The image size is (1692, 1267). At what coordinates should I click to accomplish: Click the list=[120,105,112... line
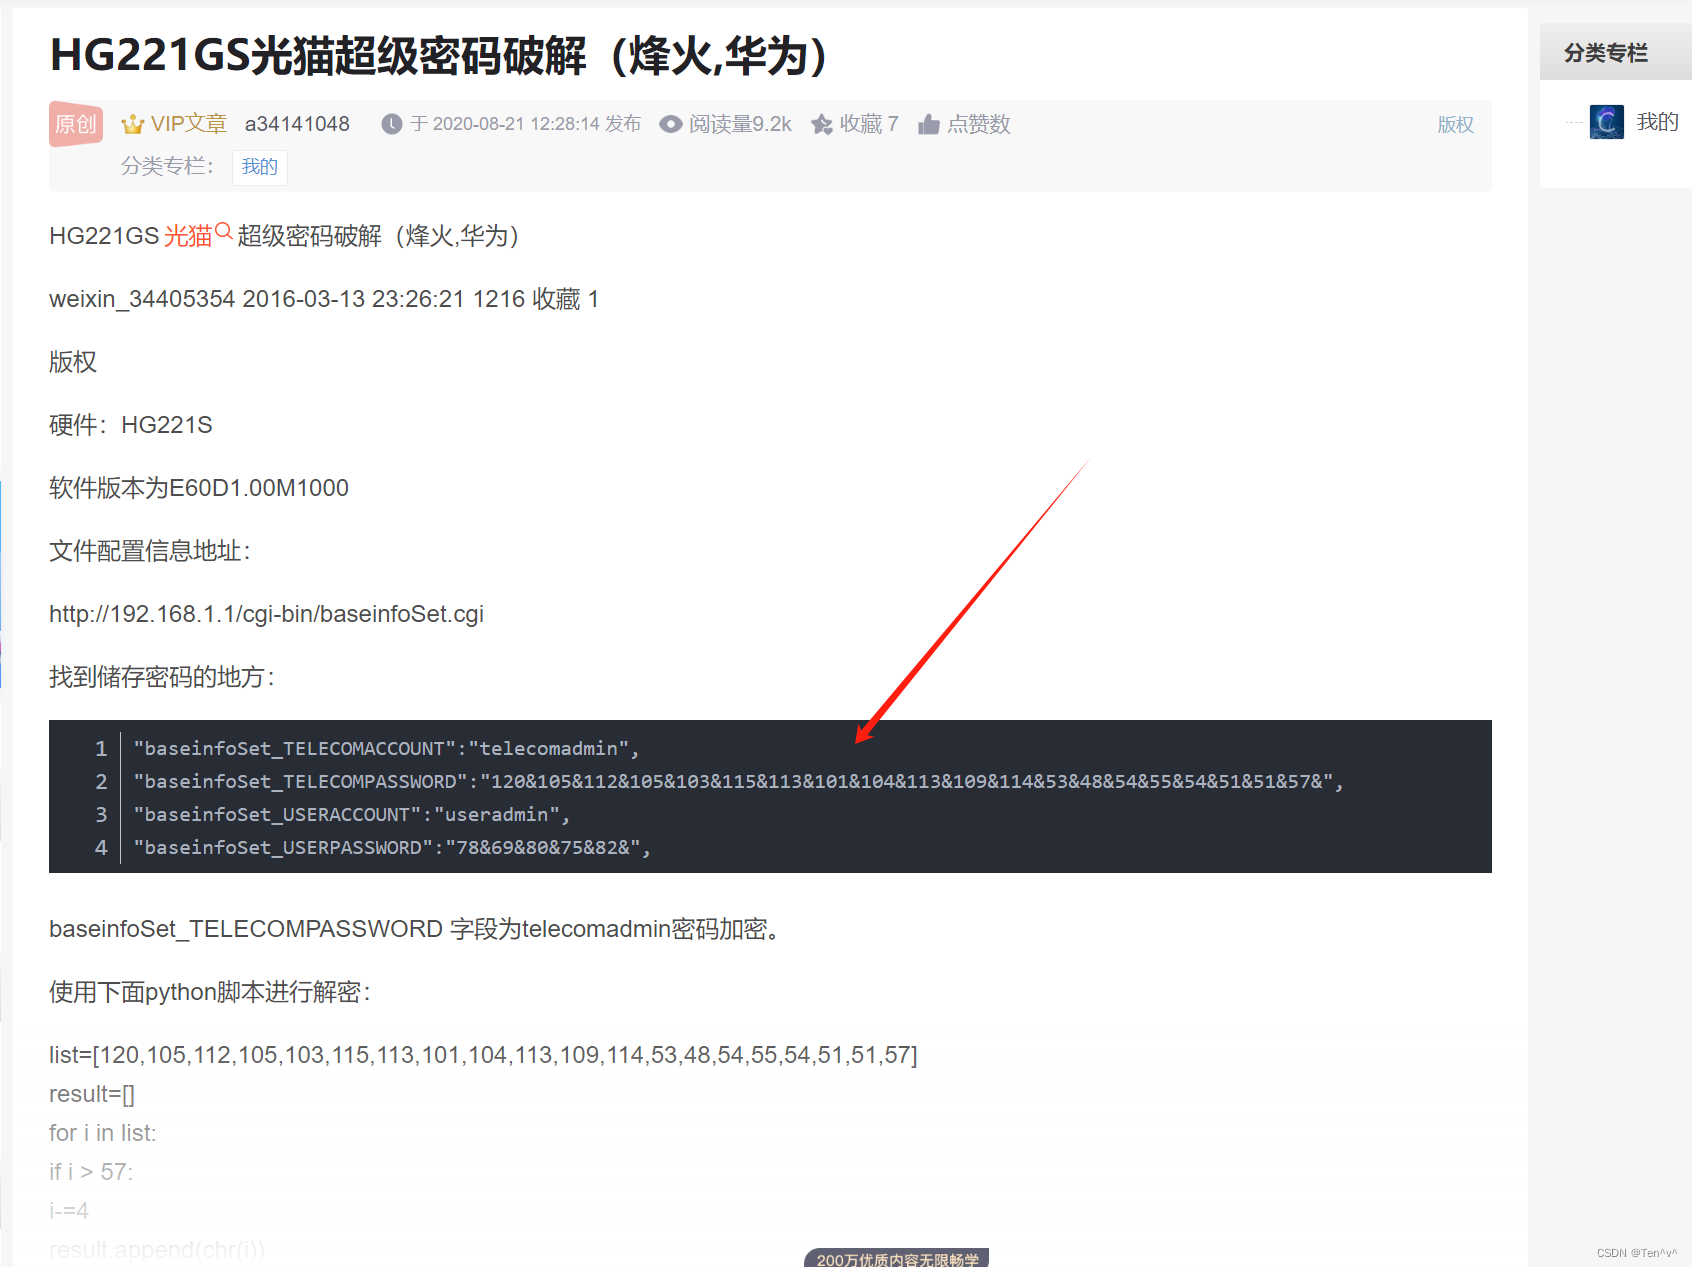(x=483, y=1055)
